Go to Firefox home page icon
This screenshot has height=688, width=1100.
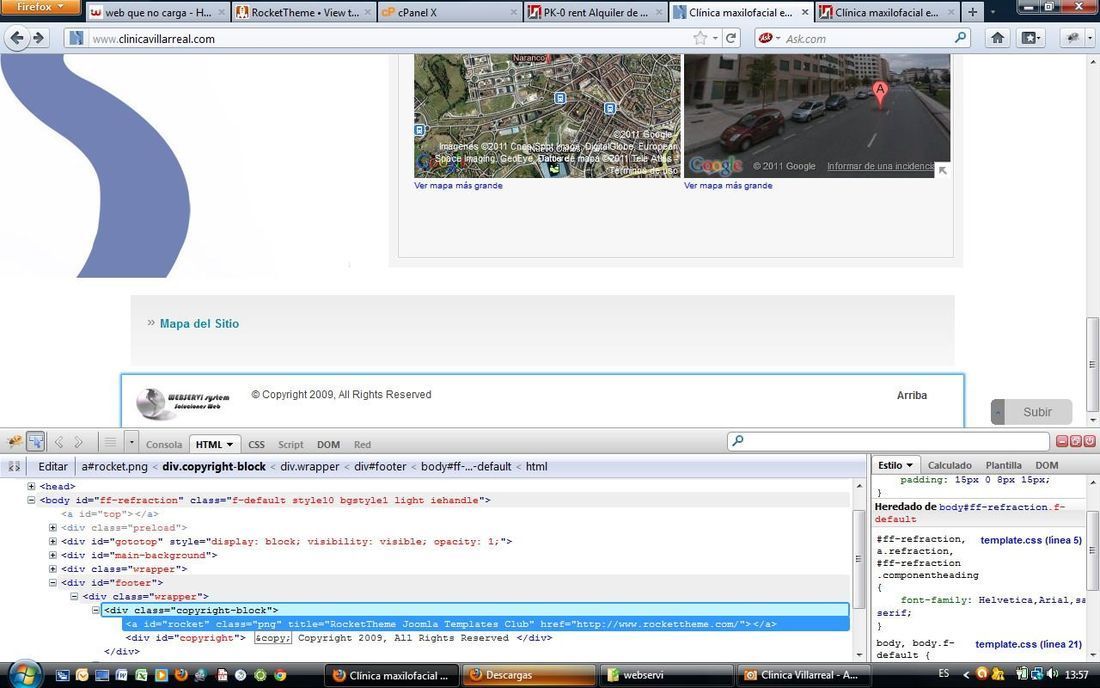[997, 38]
